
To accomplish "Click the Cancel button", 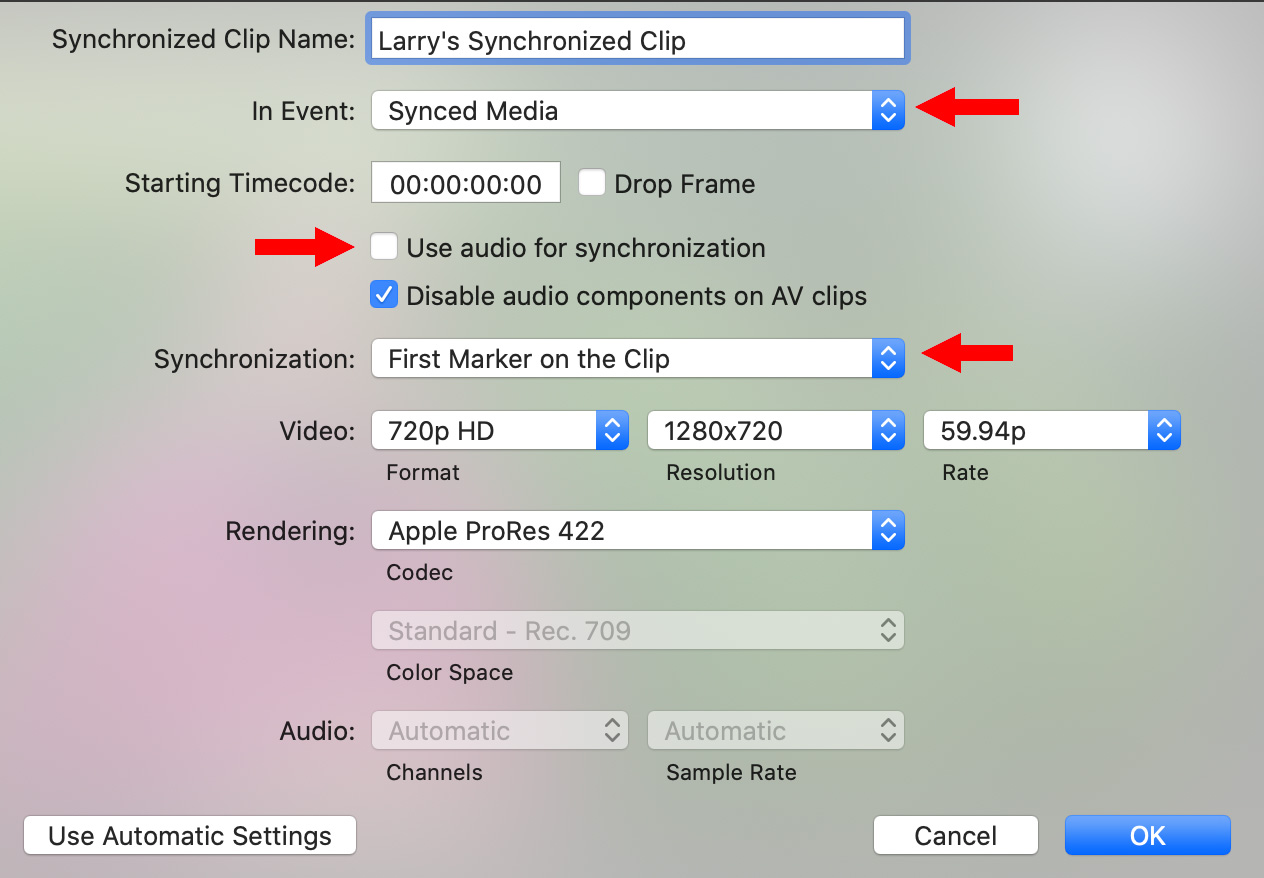I will (x=956, y=836).
